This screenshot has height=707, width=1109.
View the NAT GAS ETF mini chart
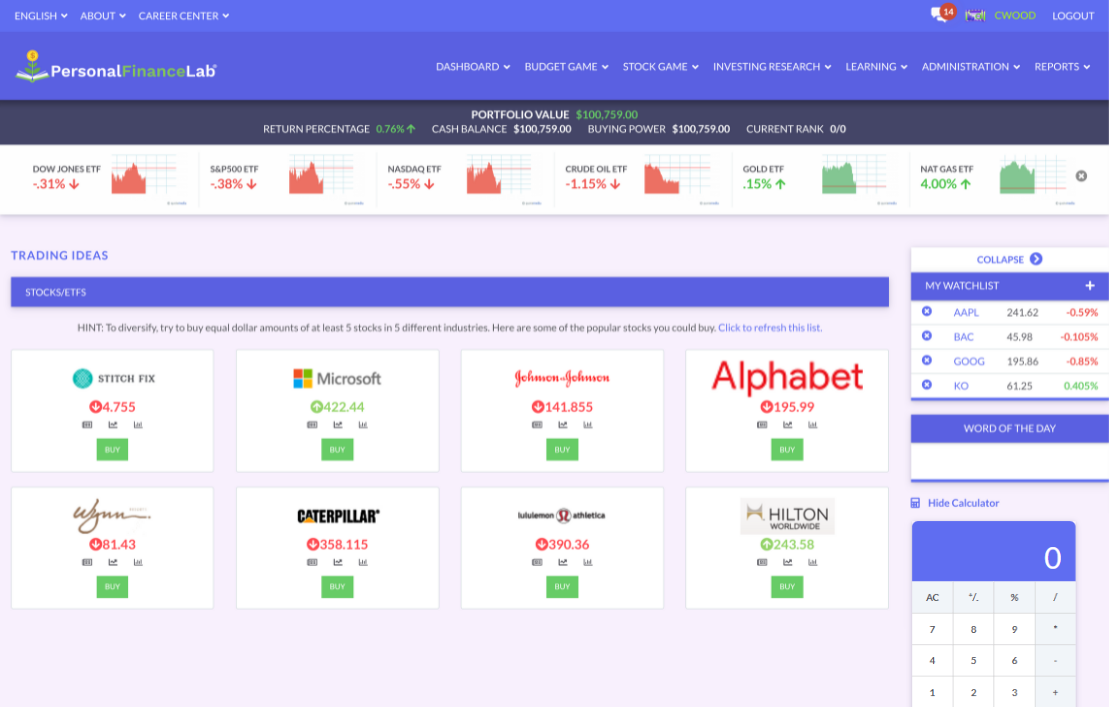coord(1033,175)
